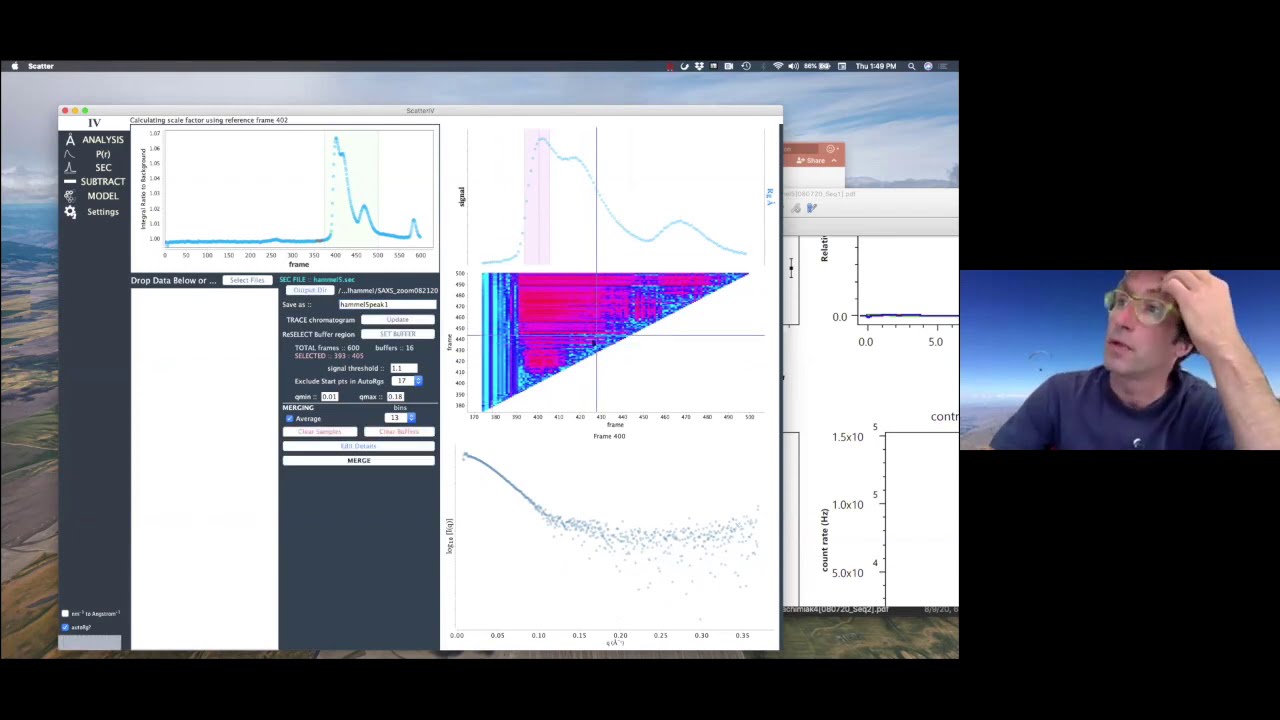Viewport: 1280px width, 720px height.
Task: Click the "Frame 400" label under the heatmap
Action: (x=609, y=437)
